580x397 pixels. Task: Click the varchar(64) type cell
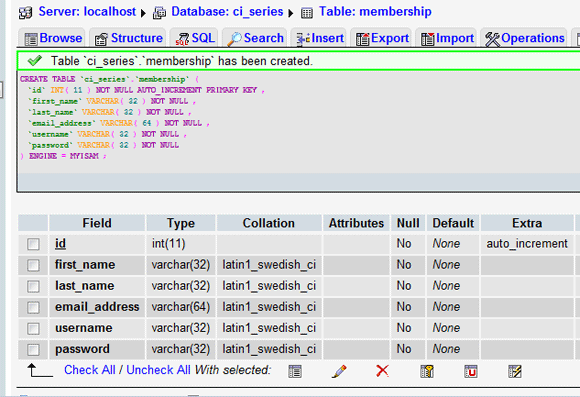click(x=181, y=307)
